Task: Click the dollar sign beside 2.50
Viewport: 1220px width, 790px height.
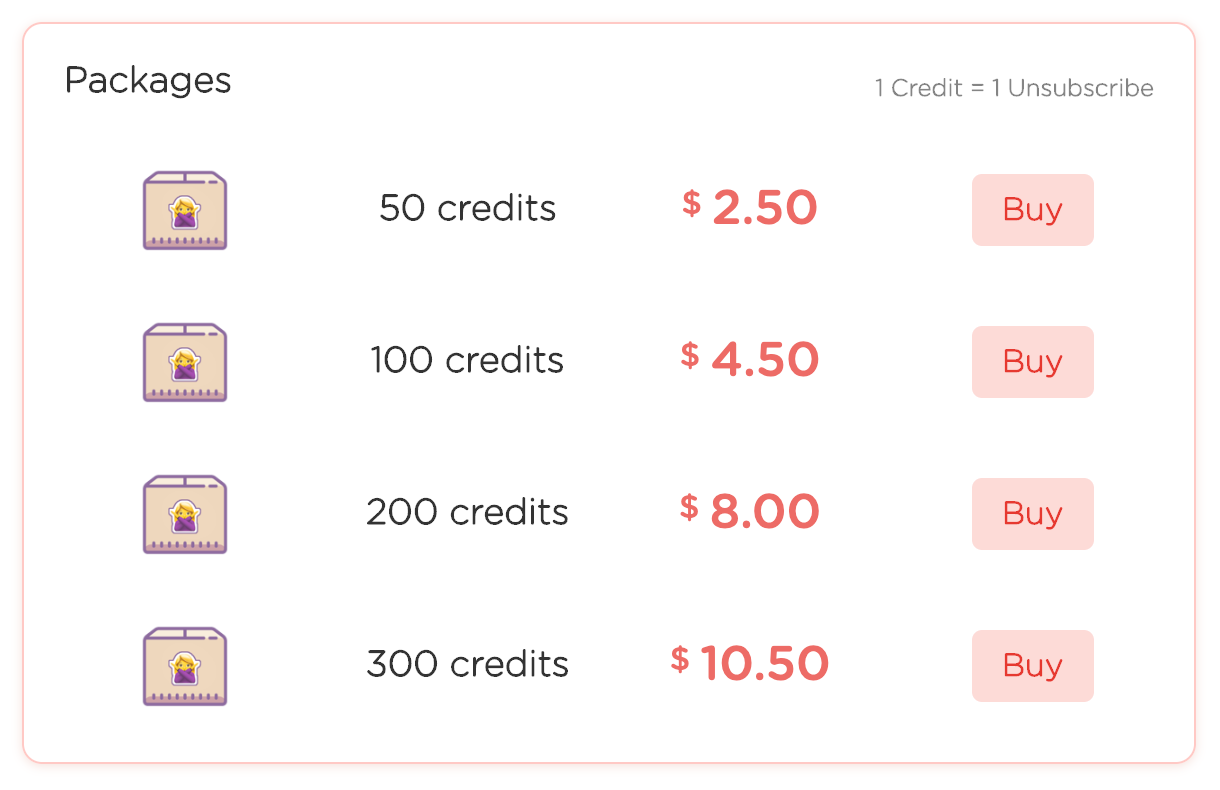Action: click(x=691, y=204)
